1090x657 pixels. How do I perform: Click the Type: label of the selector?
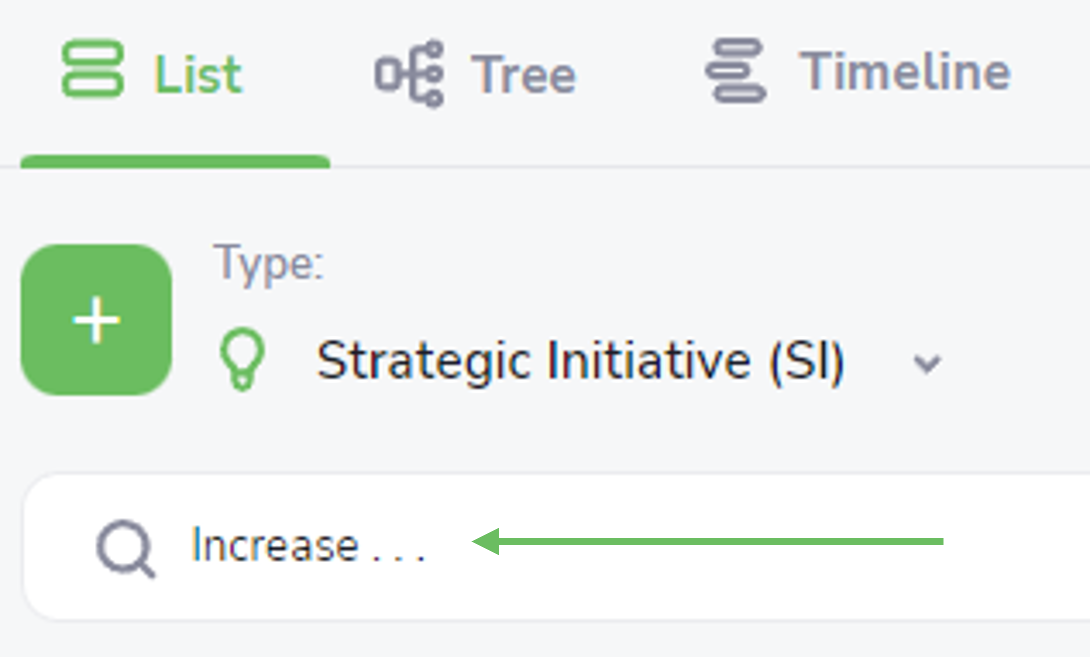(269, 264)
